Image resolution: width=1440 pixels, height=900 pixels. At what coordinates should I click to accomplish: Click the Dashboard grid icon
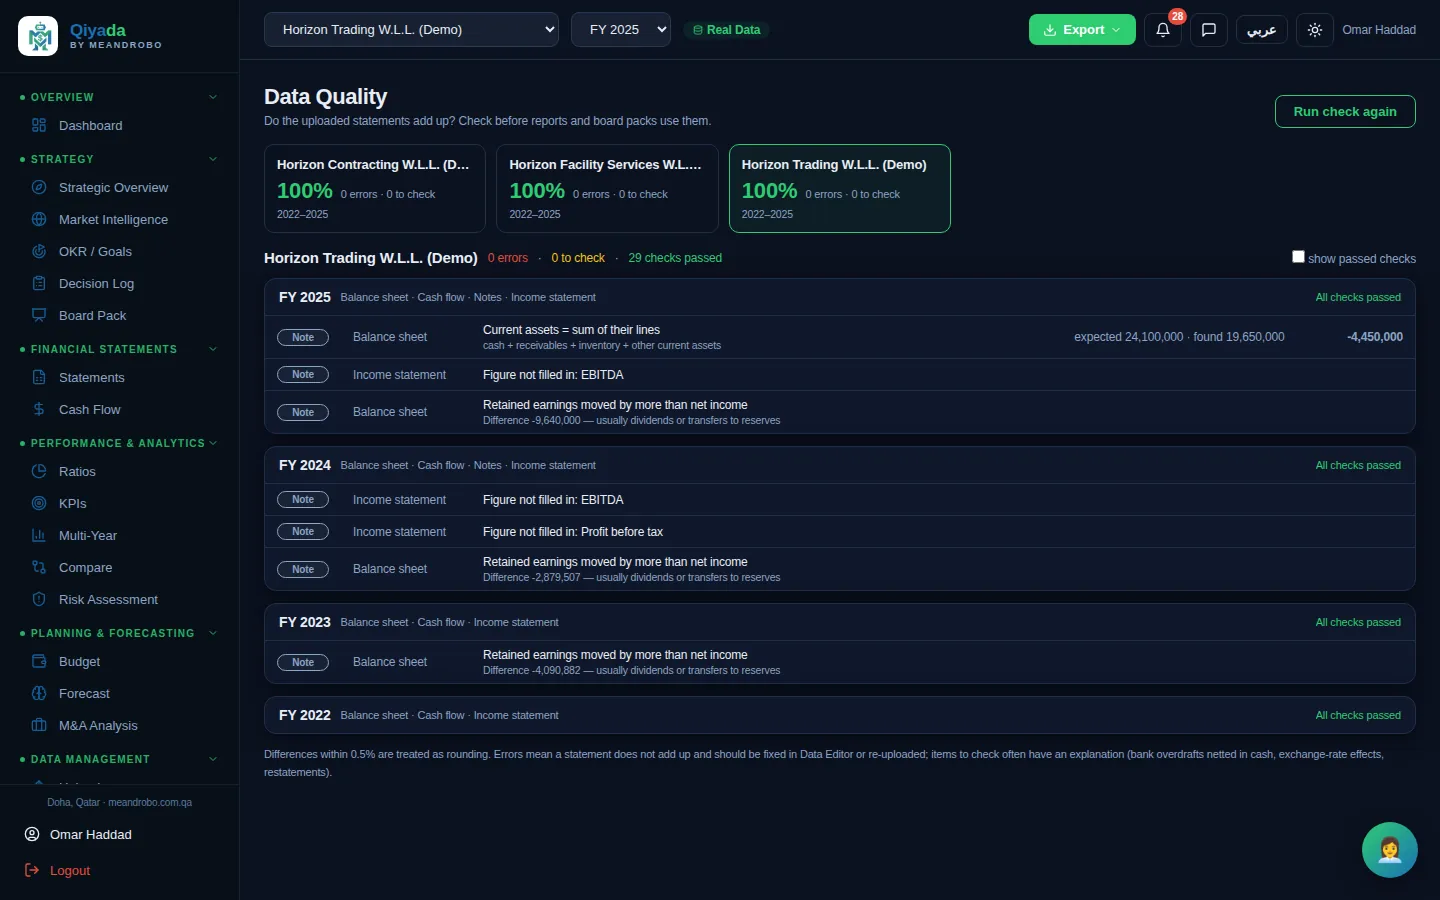click(x=39, y=126)
